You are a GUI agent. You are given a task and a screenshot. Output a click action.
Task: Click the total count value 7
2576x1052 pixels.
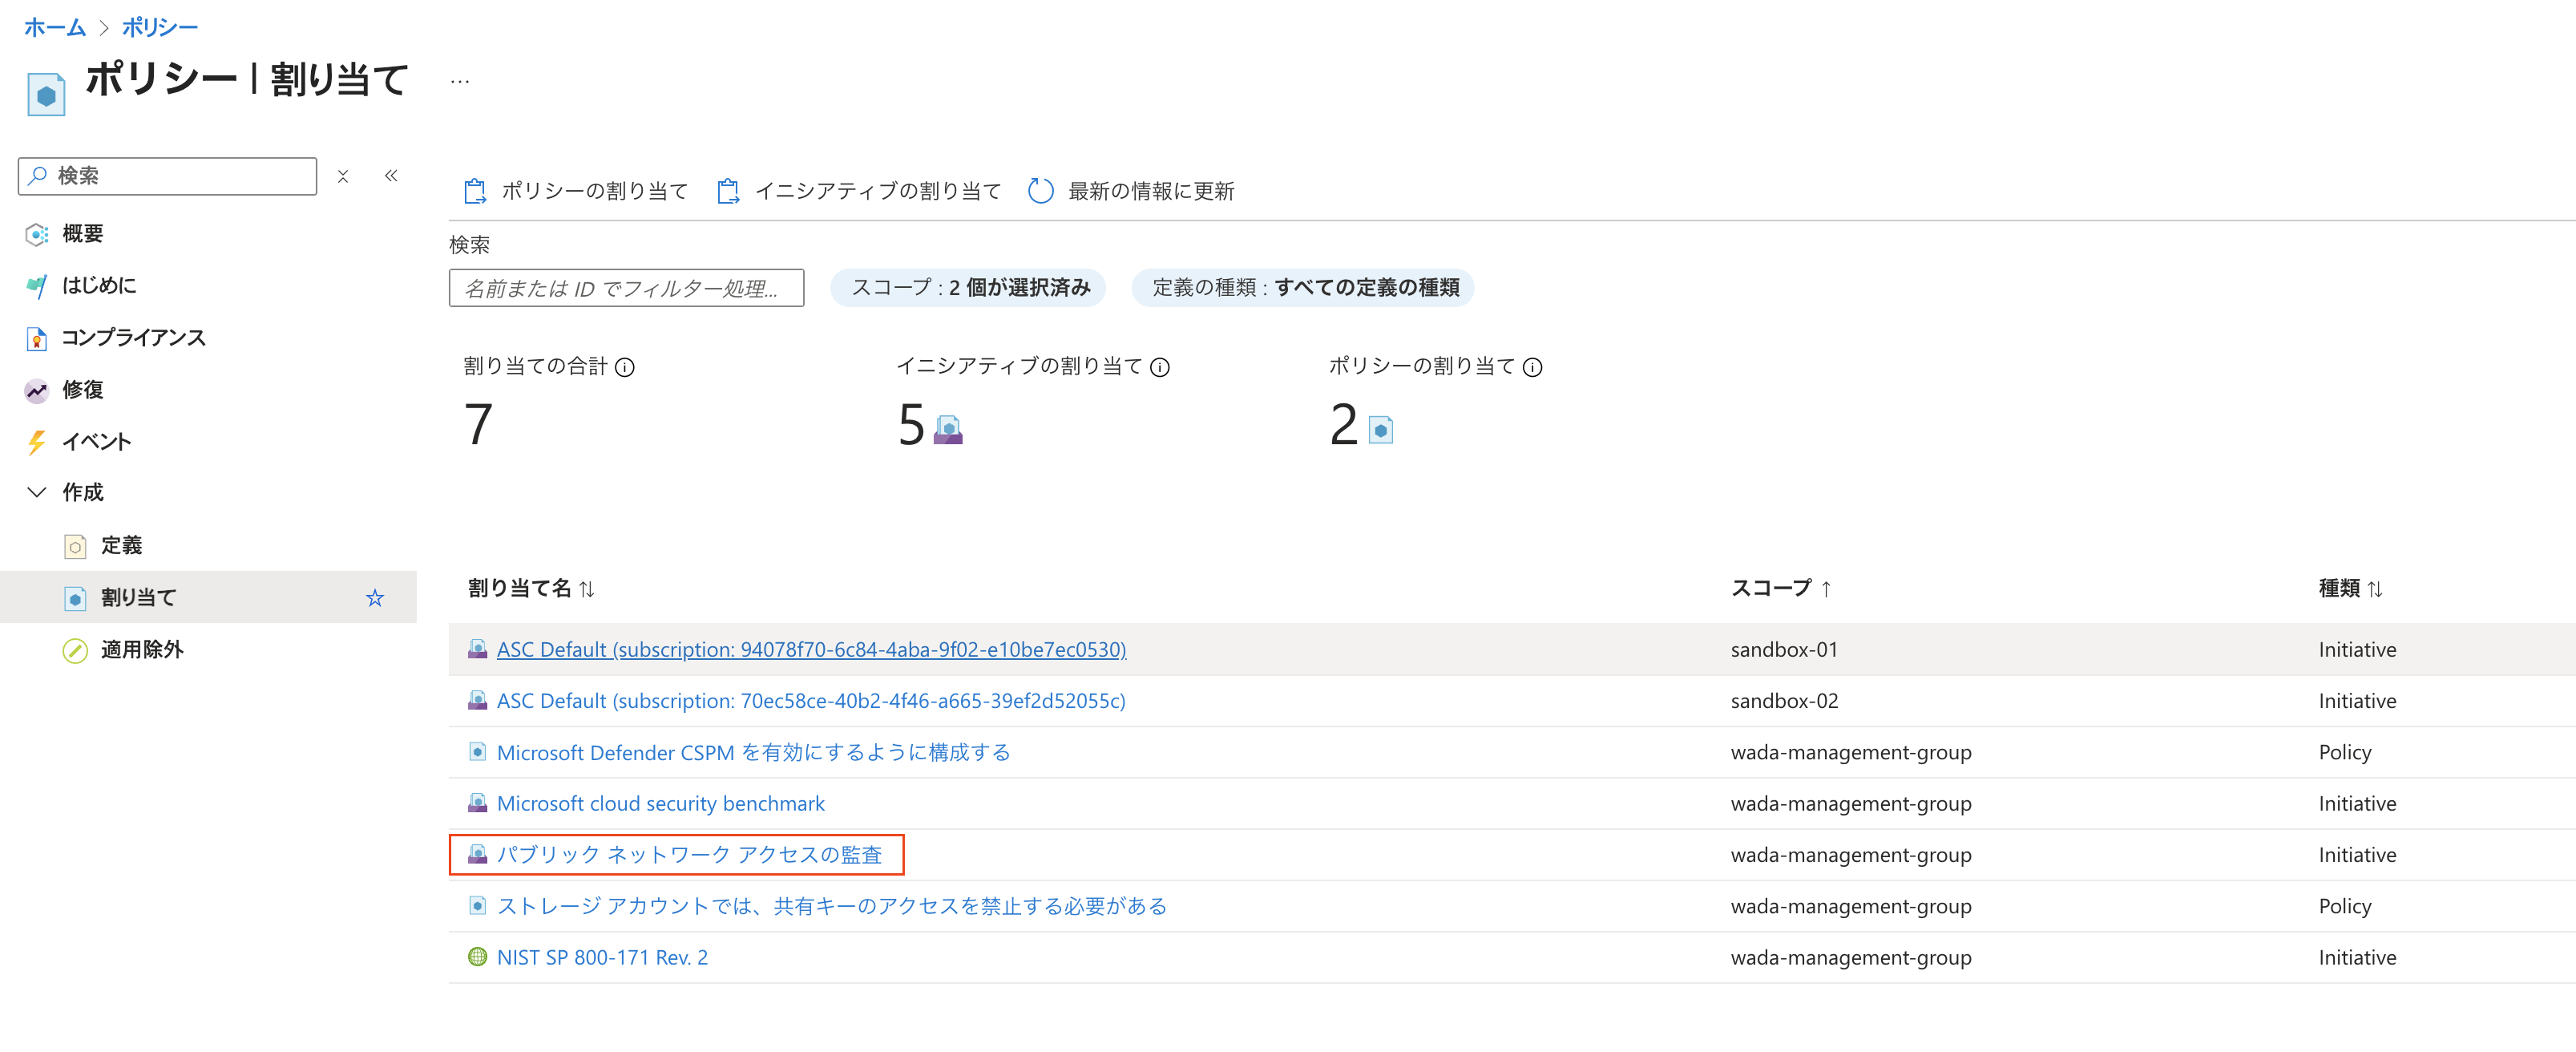tap(479, 424)
